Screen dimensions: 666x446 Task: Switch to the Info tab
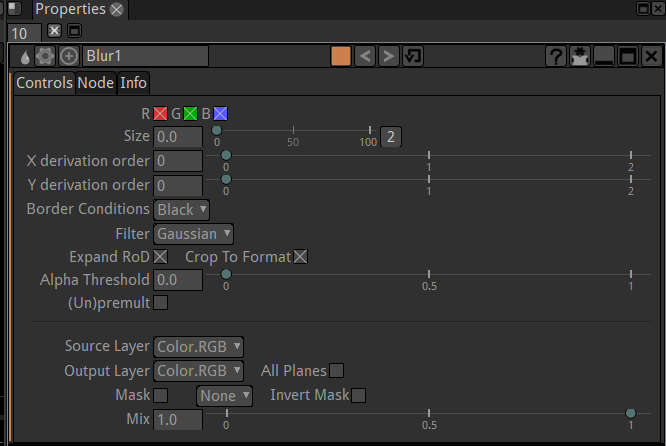pos(134,83)
